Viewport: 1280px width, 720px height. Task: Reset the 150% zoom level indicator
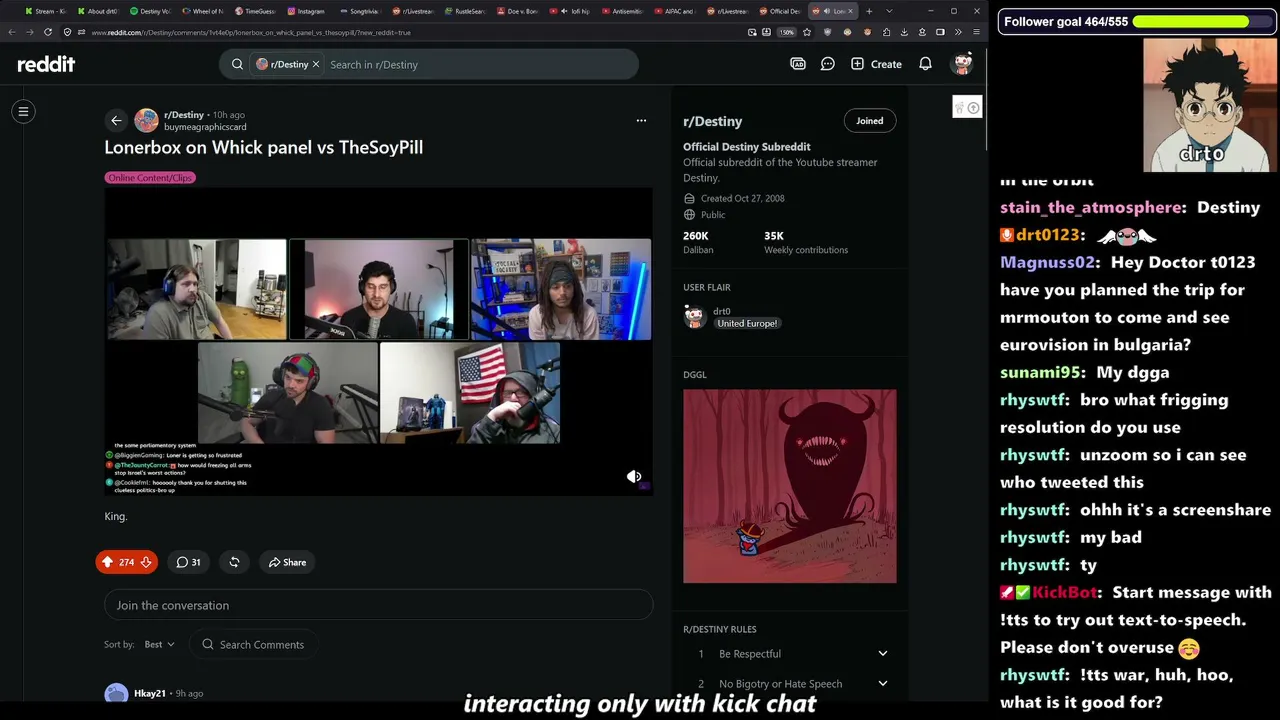pos(787,32)
